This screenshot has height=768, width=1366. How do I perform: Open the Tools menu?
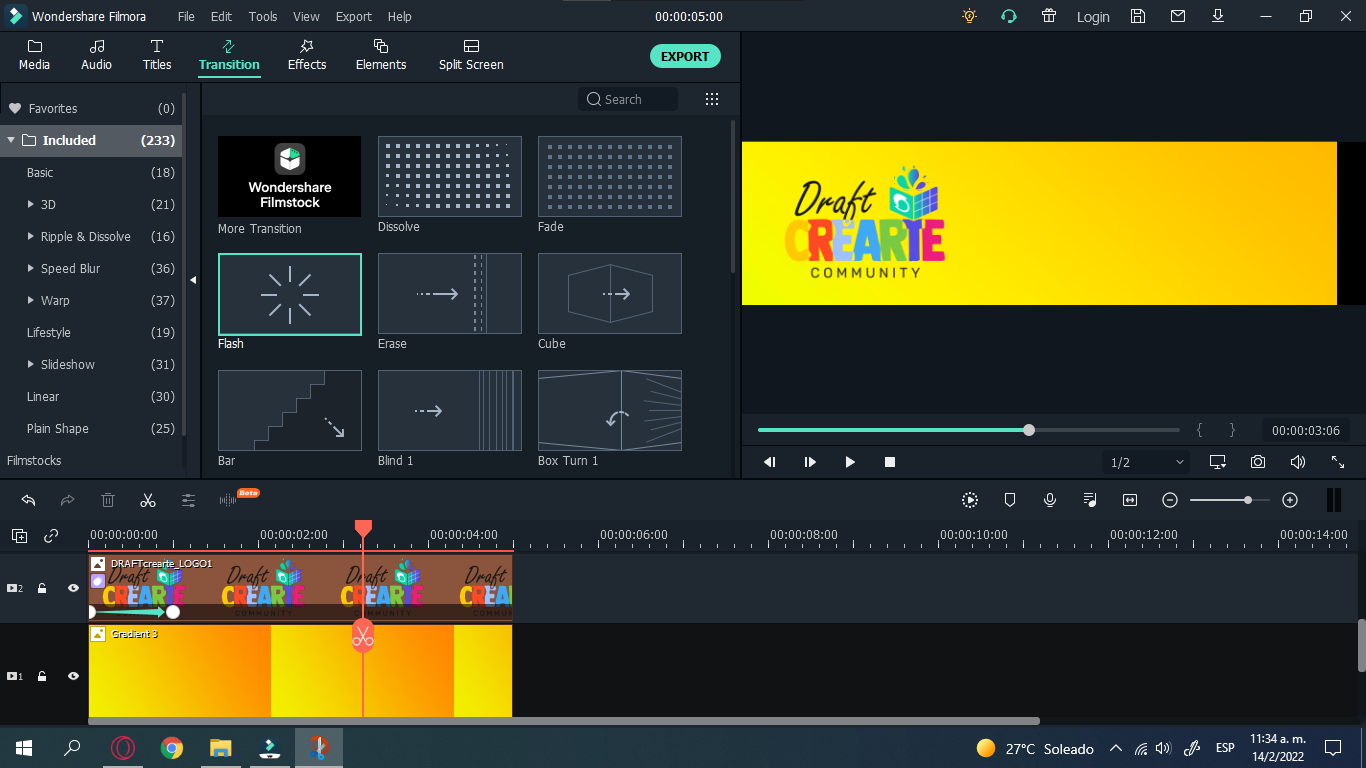point(263,17)
